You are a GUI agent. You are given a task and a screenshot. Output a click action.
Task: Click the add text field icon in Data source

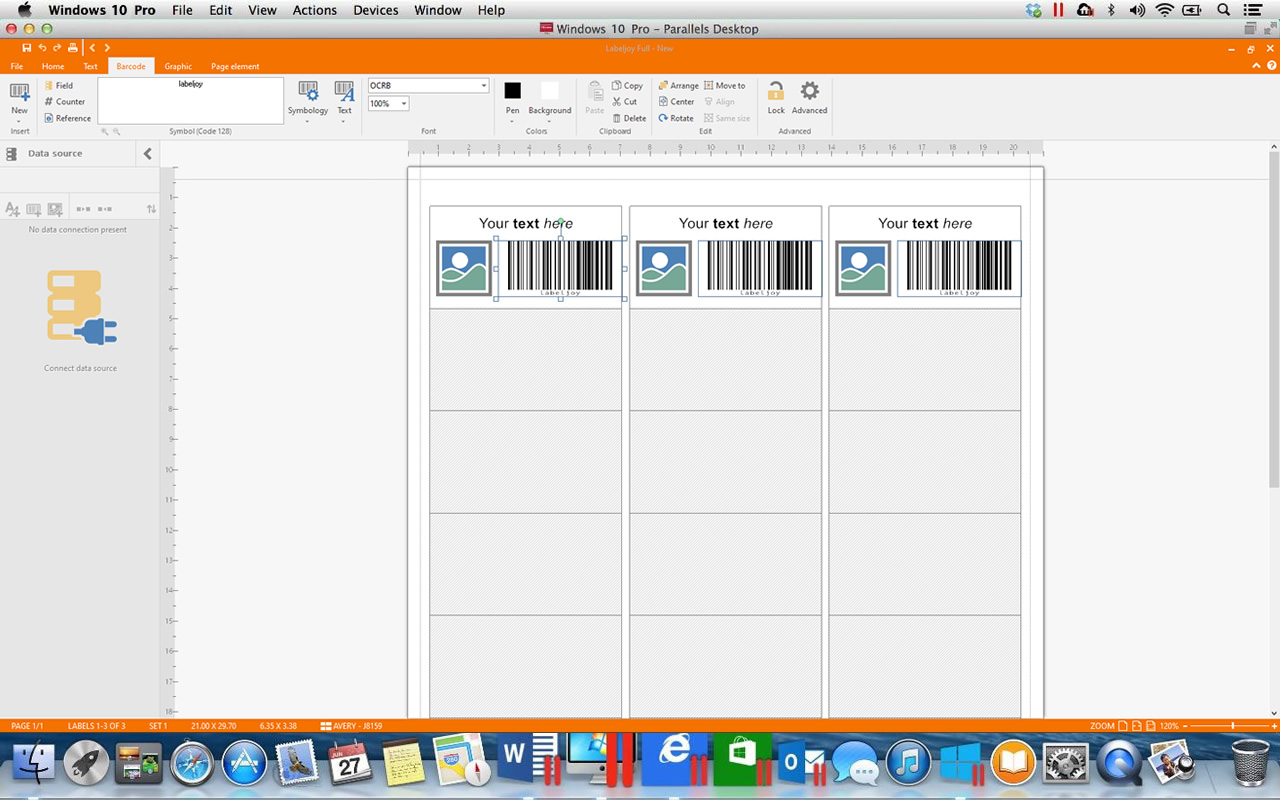(x=12, y=209)
